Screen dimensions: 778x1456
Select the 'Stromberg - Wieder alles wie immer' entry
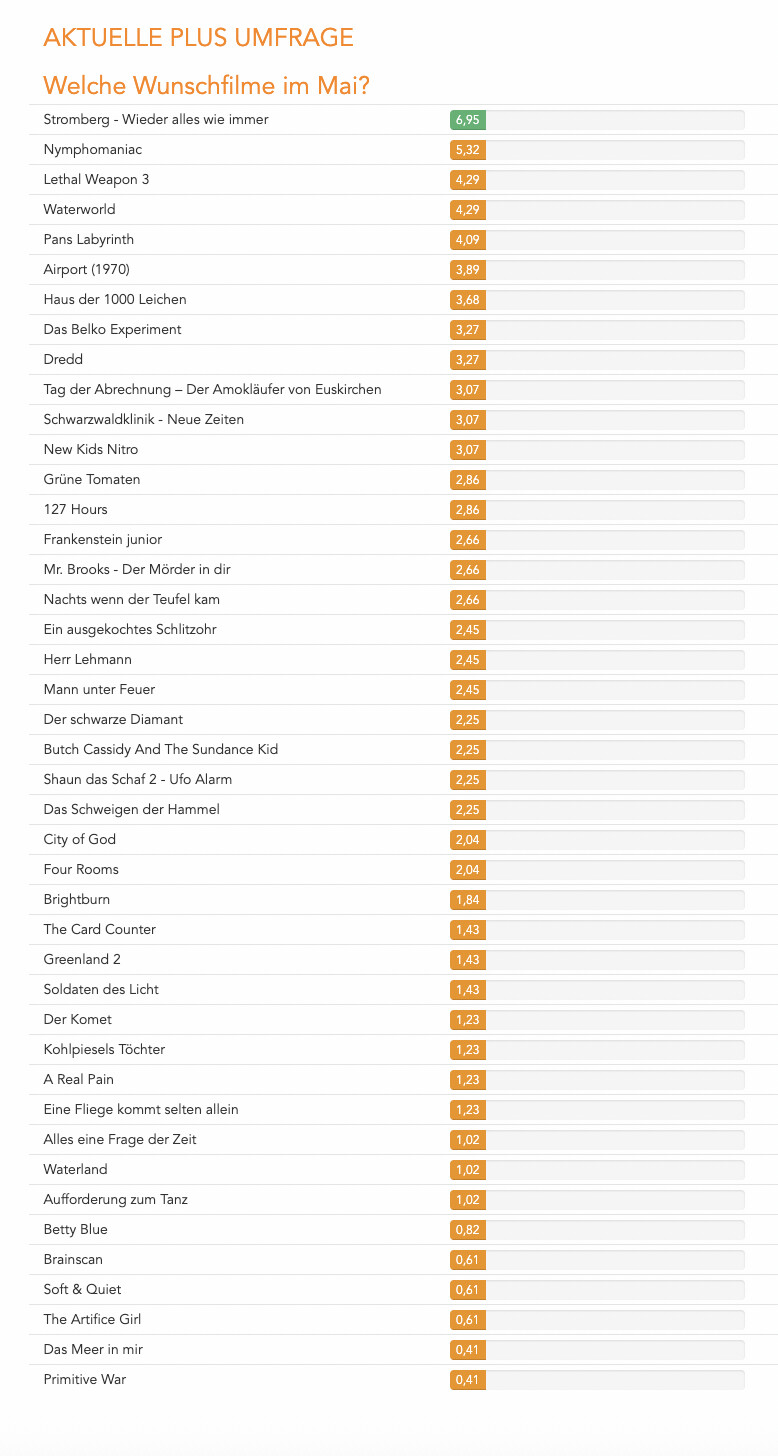point(156,120)
